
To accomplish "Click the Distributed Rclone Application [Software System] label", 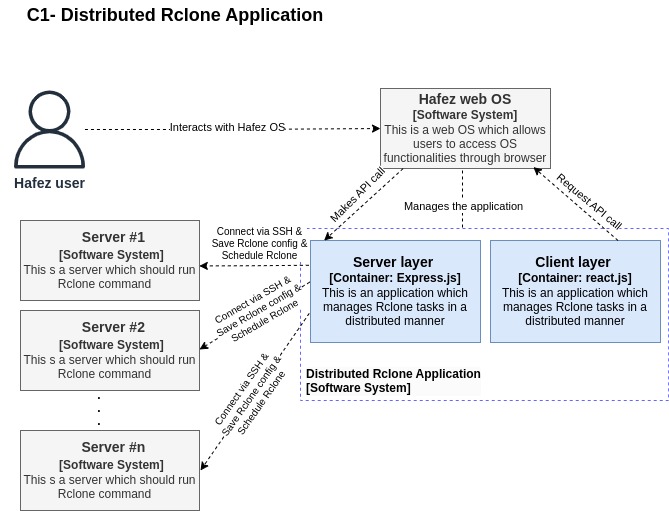I will tap(393, 380).
